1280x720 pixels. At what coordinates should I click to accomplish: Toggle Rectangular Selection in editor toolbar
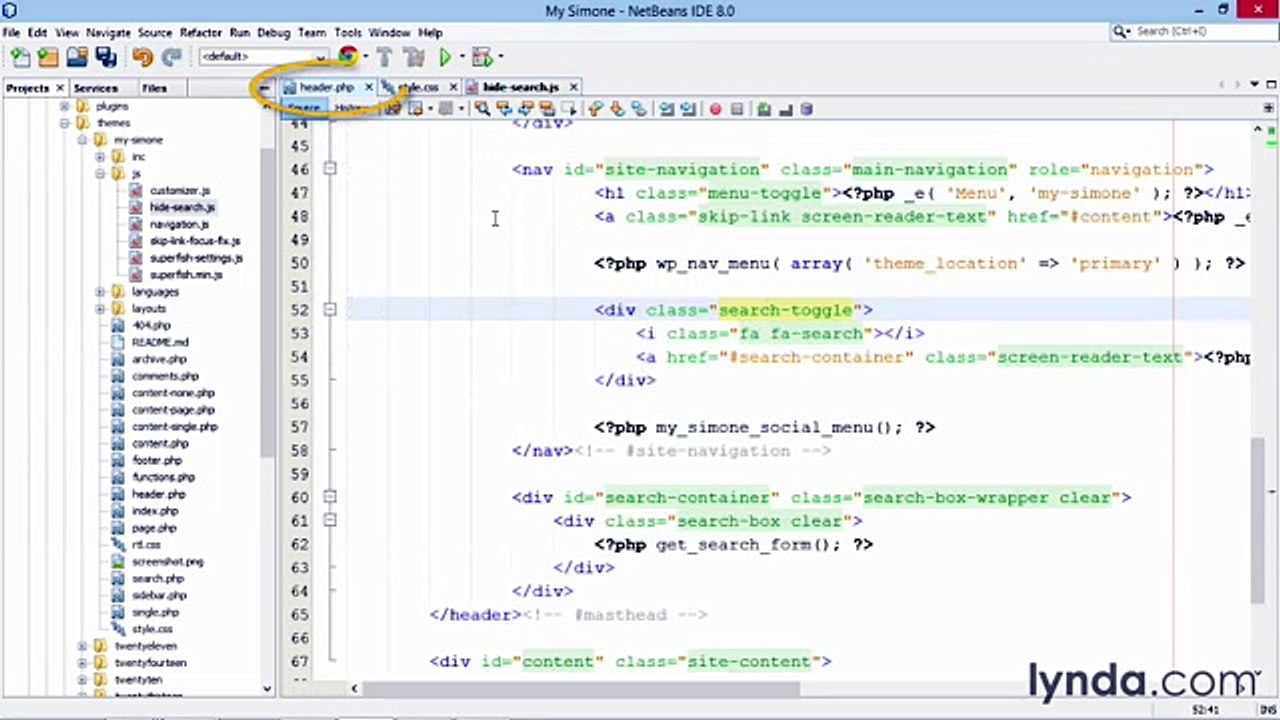pyautogui.click(x=569, y=109)
